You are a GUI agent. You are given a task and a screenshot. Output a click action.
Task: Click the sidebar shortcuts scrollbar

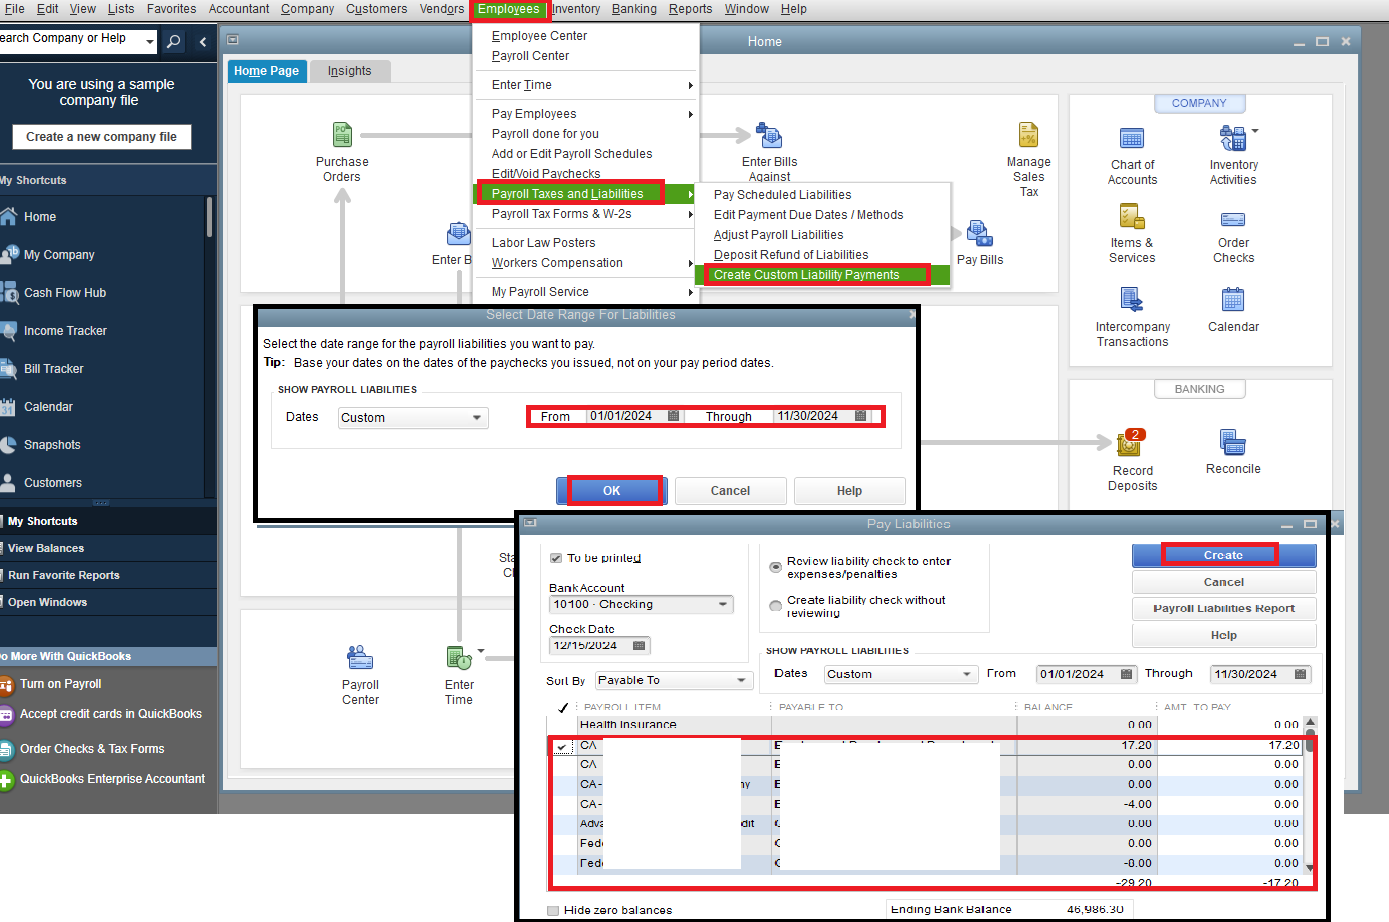click(x=209, y=217)
